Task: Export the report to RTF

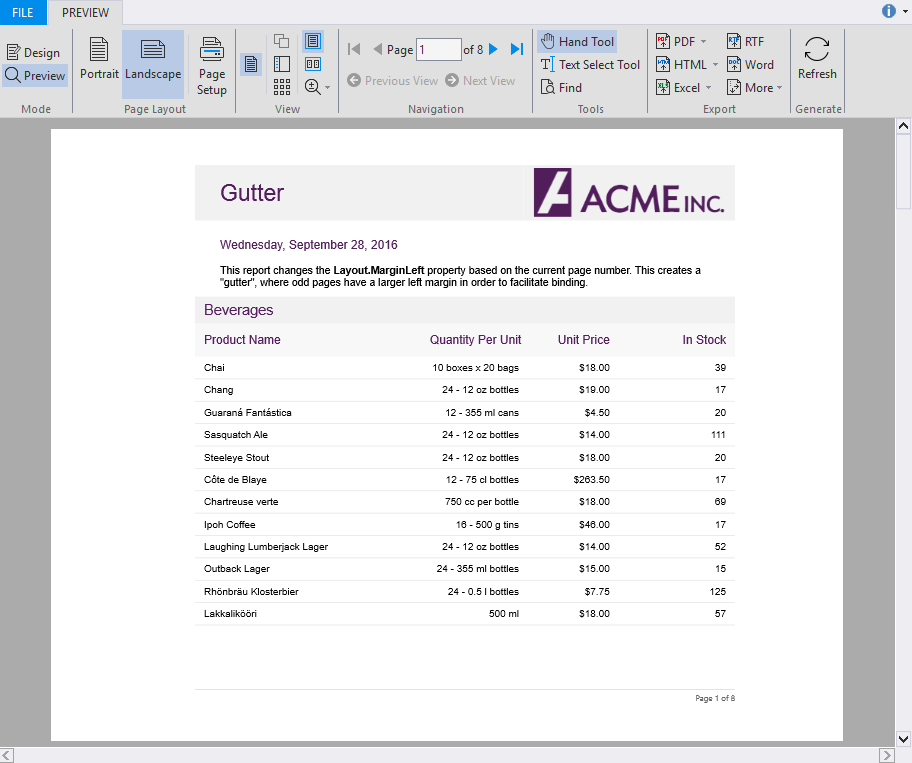Action: tap(745, 41)
